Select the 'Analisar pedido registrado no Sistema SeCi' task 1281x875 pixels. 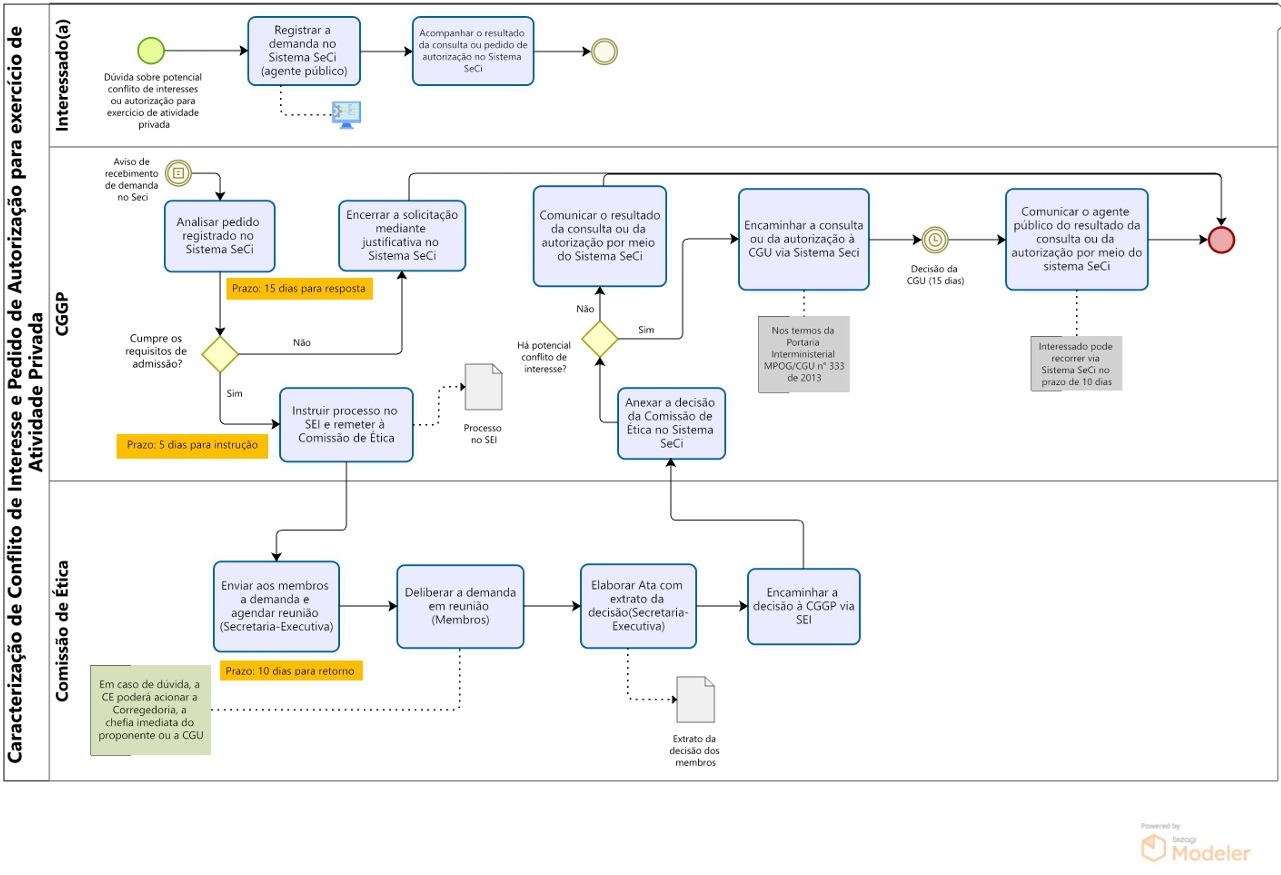click(220, 235)
